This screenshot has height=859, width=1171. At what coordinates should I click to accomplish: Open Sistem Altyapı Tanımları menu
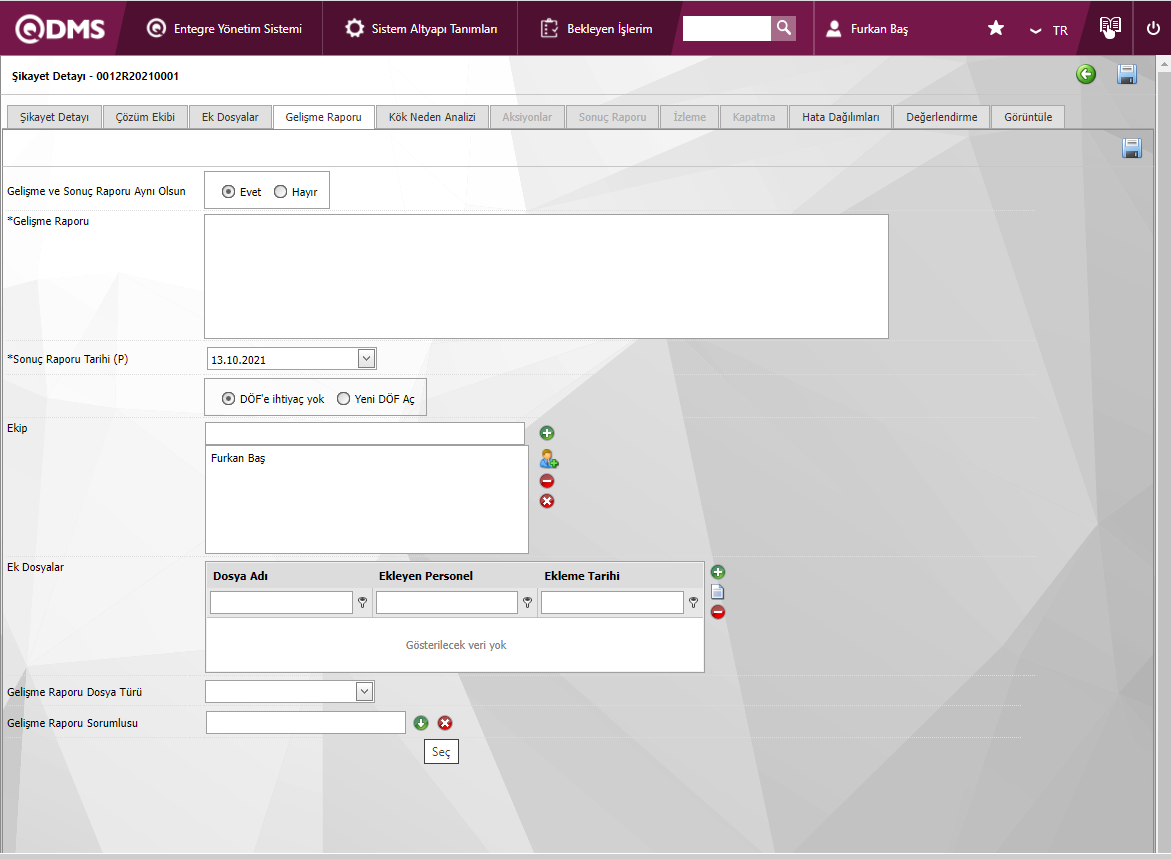pyautogui.click(x=420, y=28)
